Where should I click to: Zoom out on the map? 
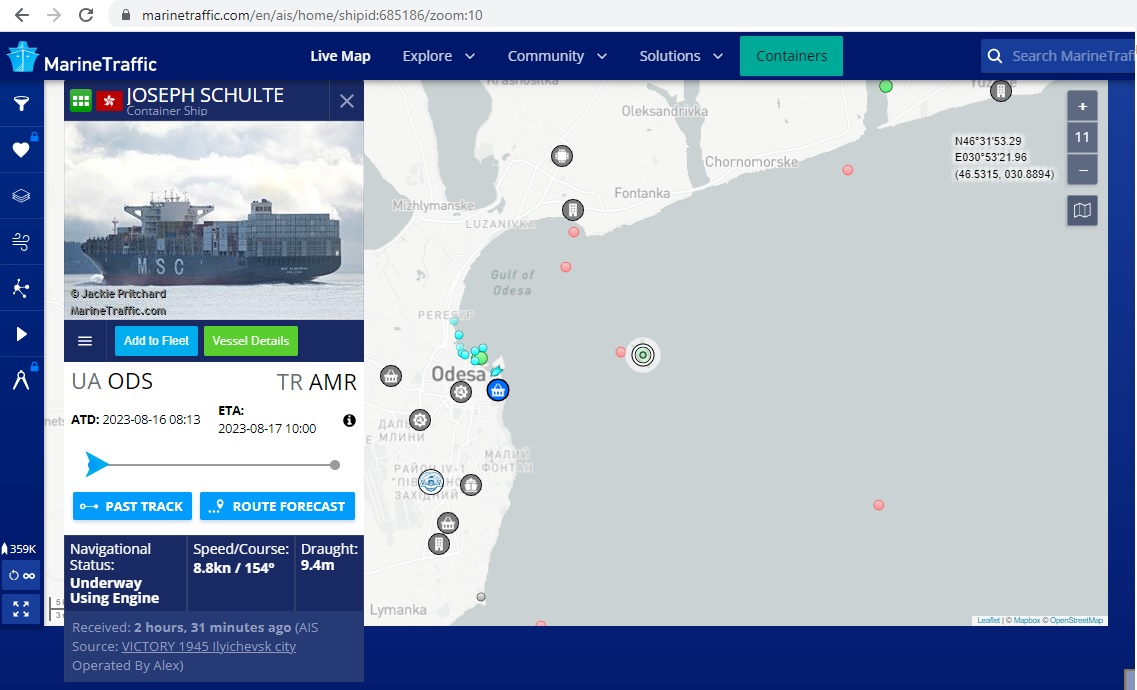pos(1082,170)
